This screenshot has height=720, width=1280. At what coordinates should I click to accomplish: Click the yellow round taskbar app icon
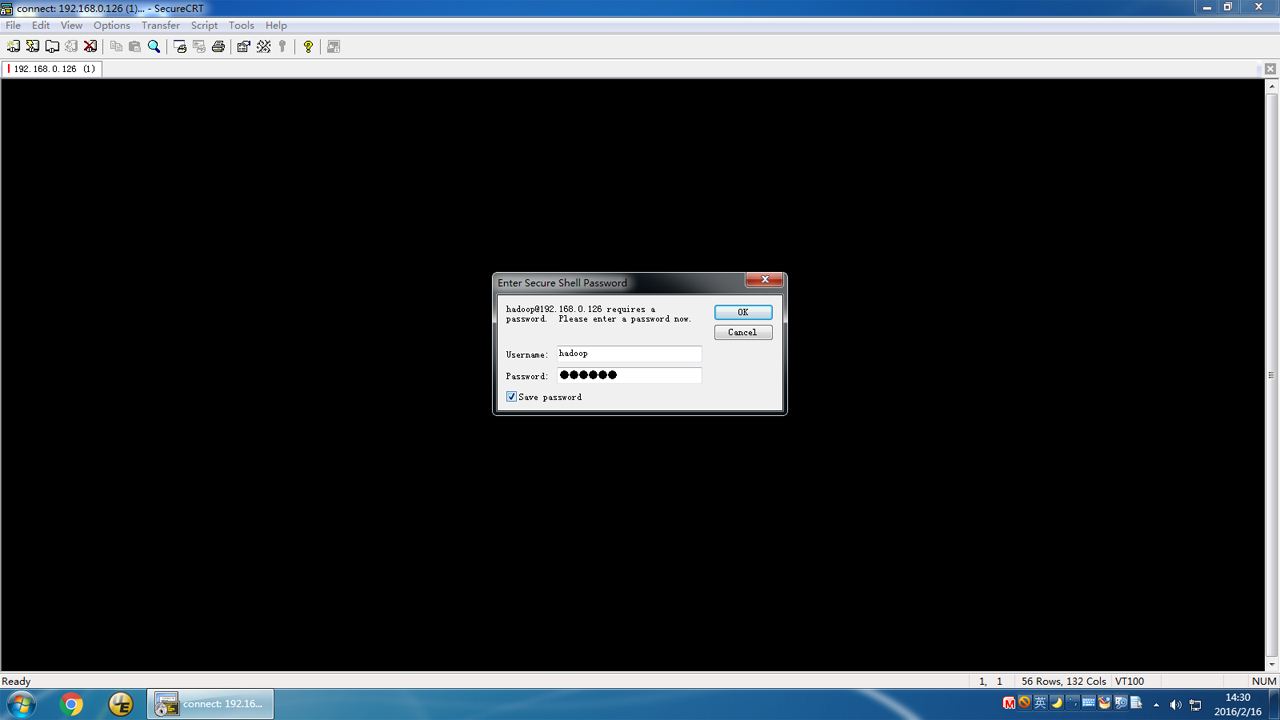[121, 704]
